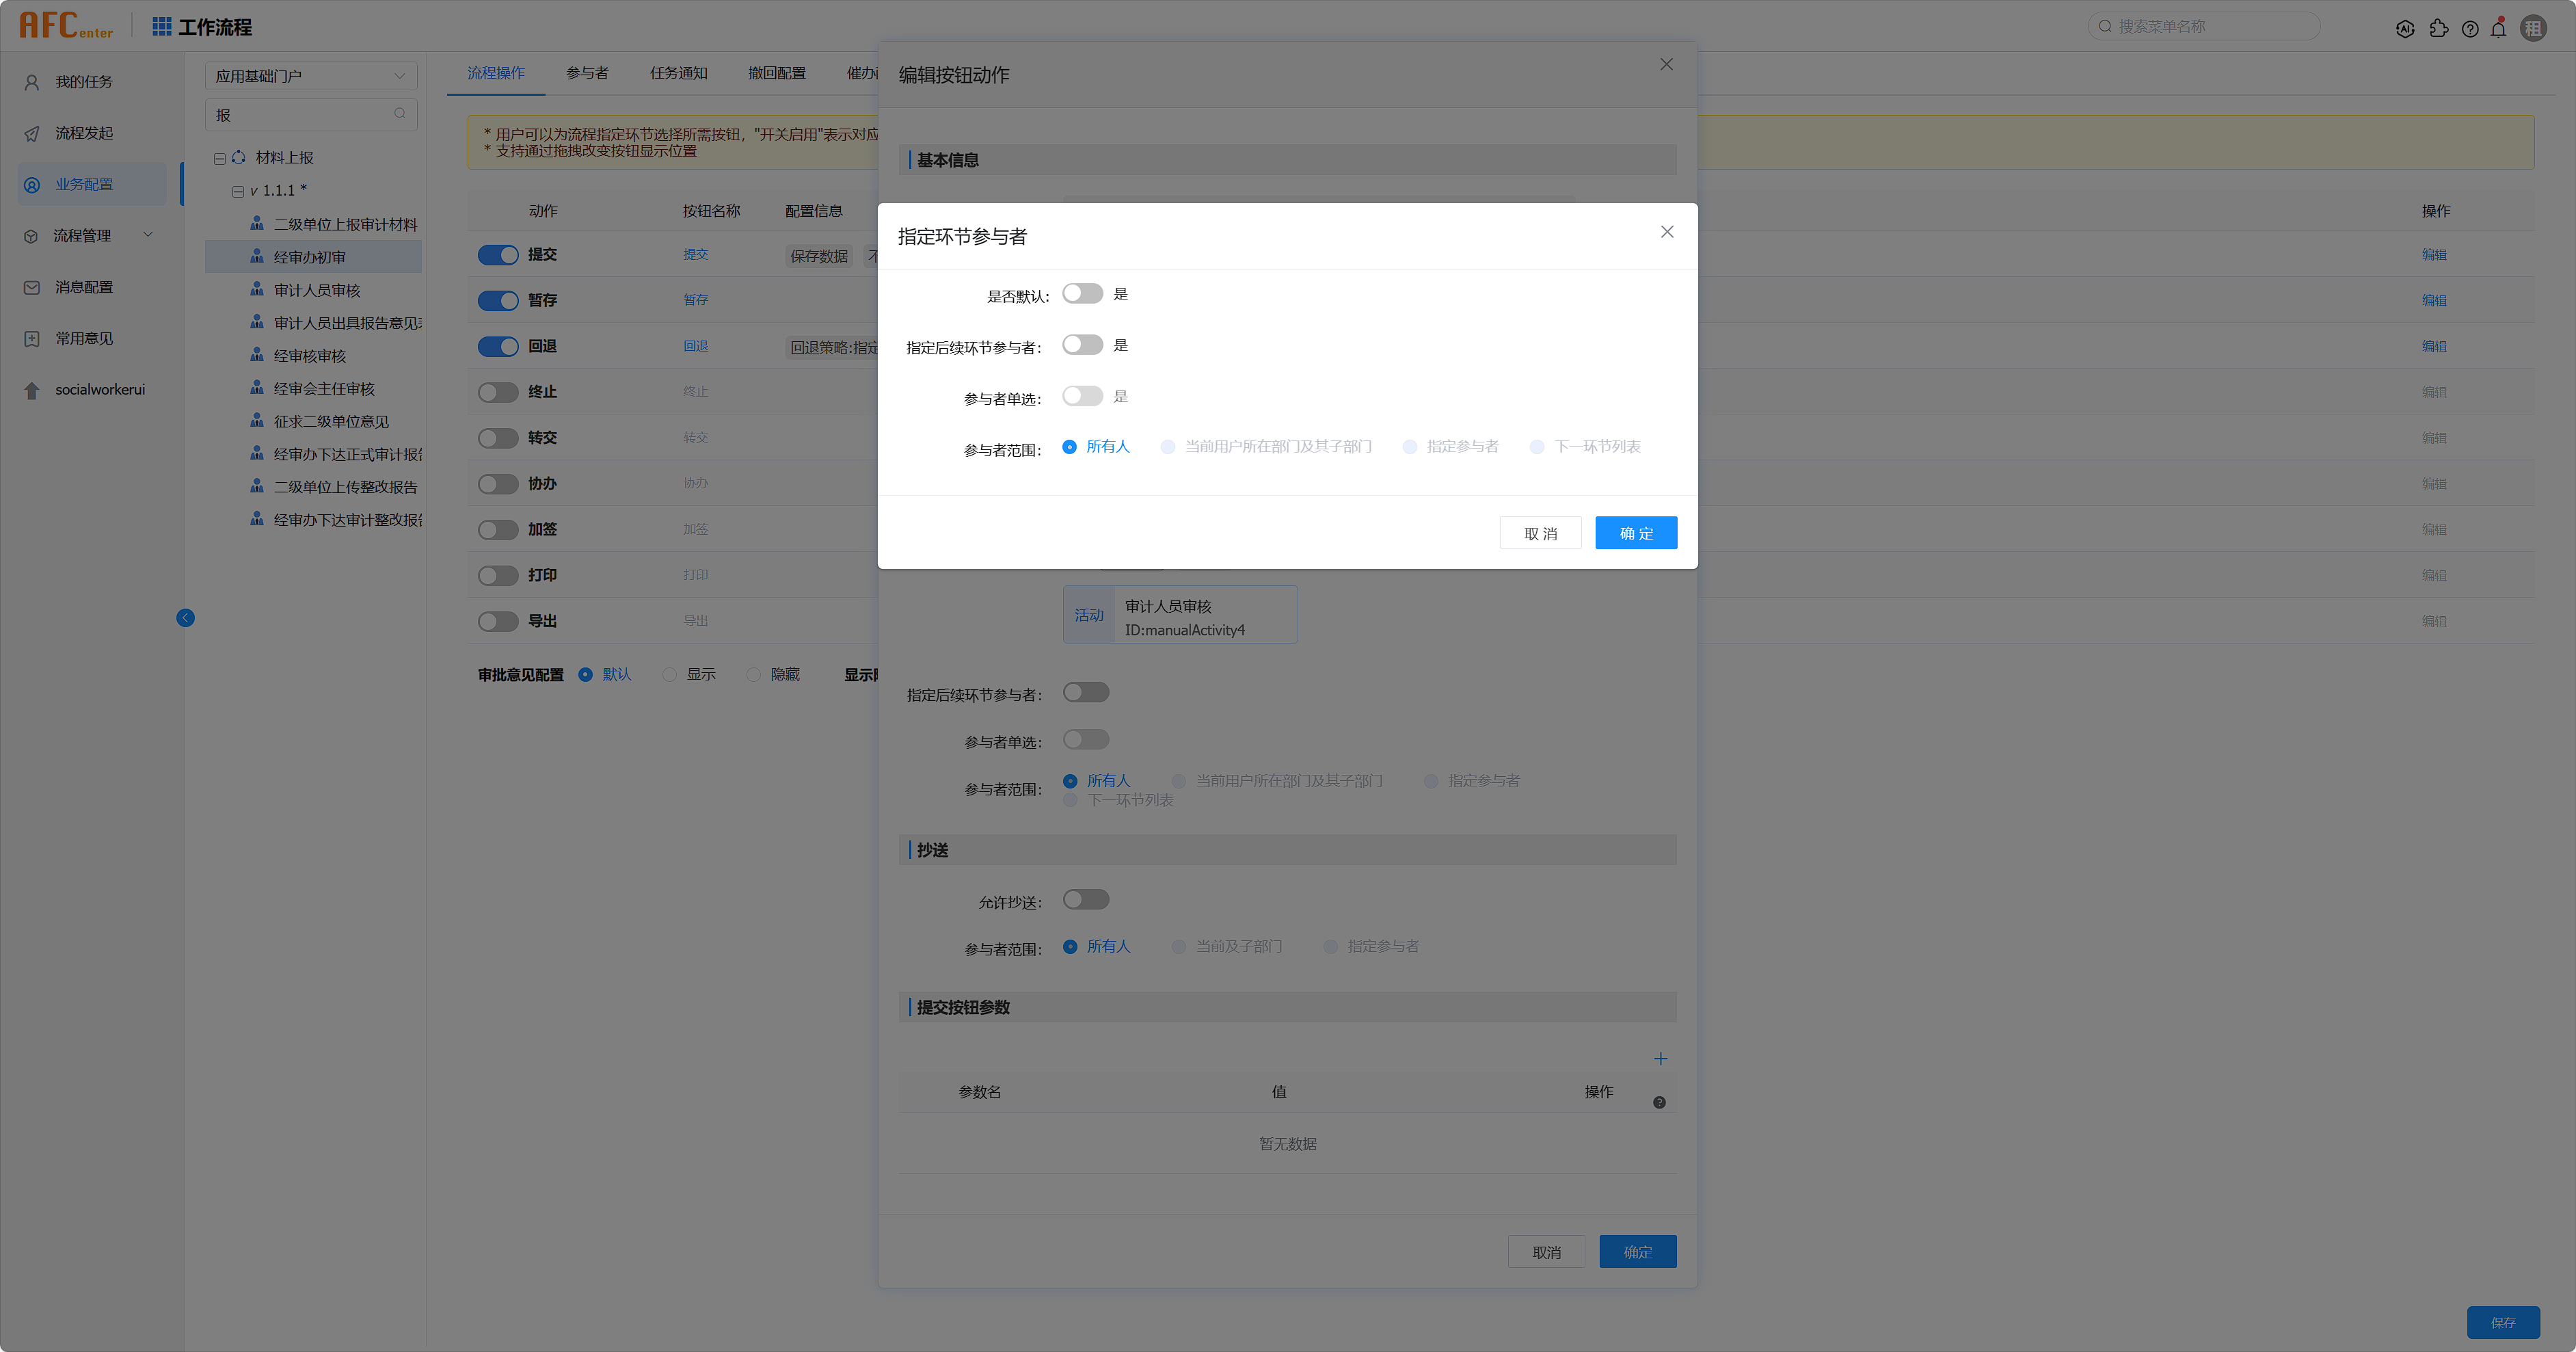
Task: Open the 应用基础门户 dropdown
Action: point(310,76)
